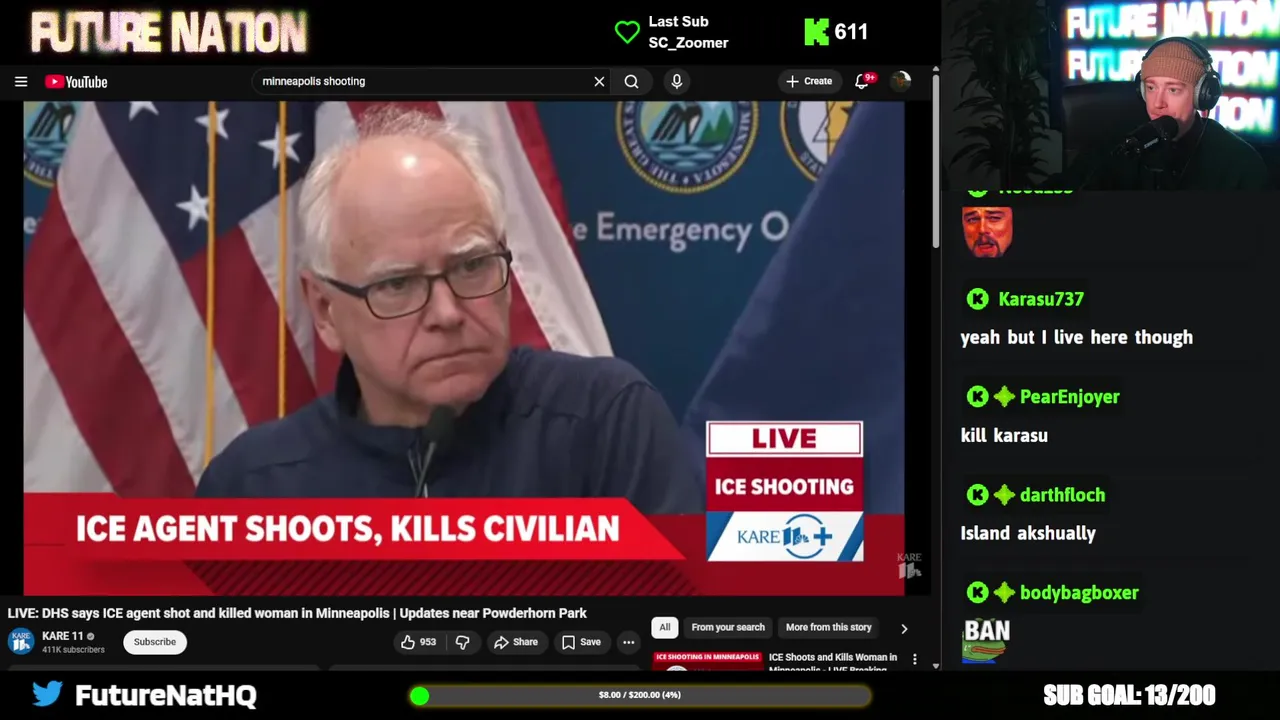This screenshot has height=720, width=1280.
Task: Click the scrollbar up arrow
Action: [x=935, y=71]
